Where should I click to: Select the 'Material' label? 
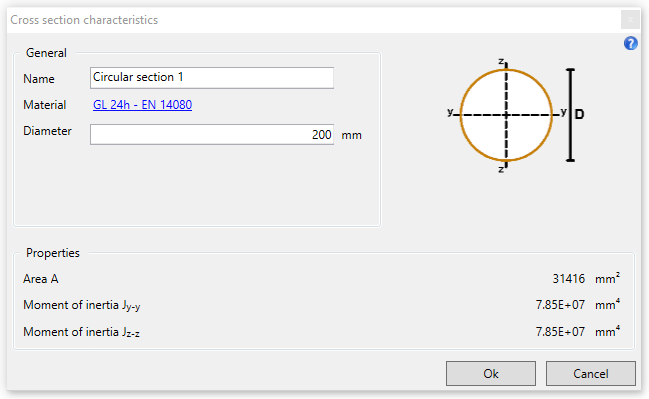tap(44, 105)
